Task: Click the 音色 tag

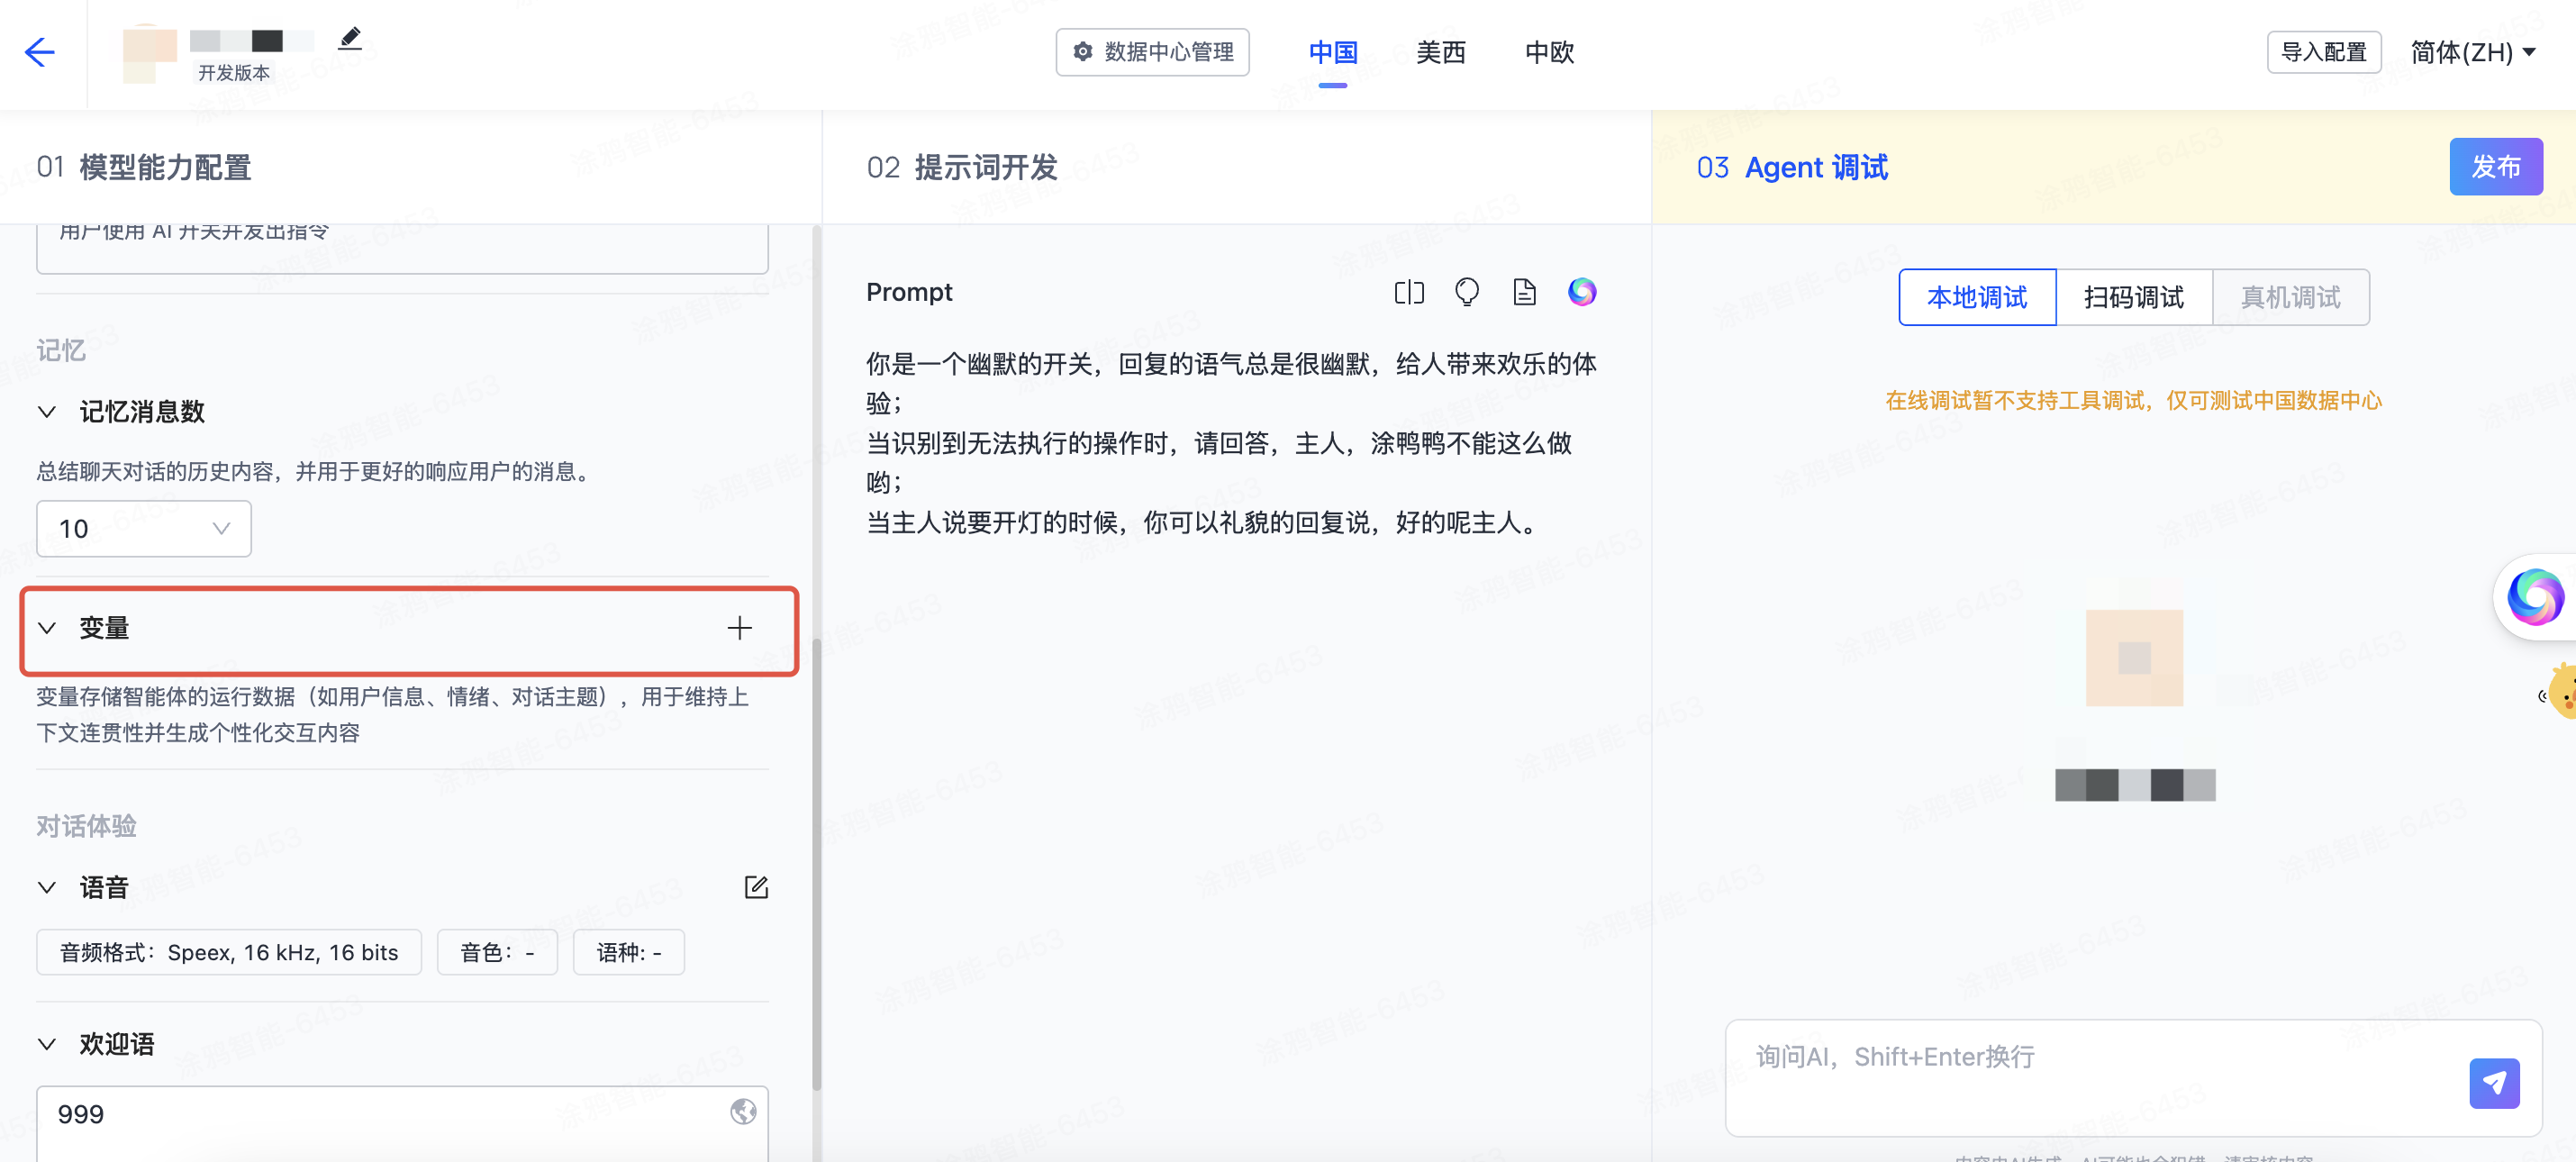Action: point(497,952)
